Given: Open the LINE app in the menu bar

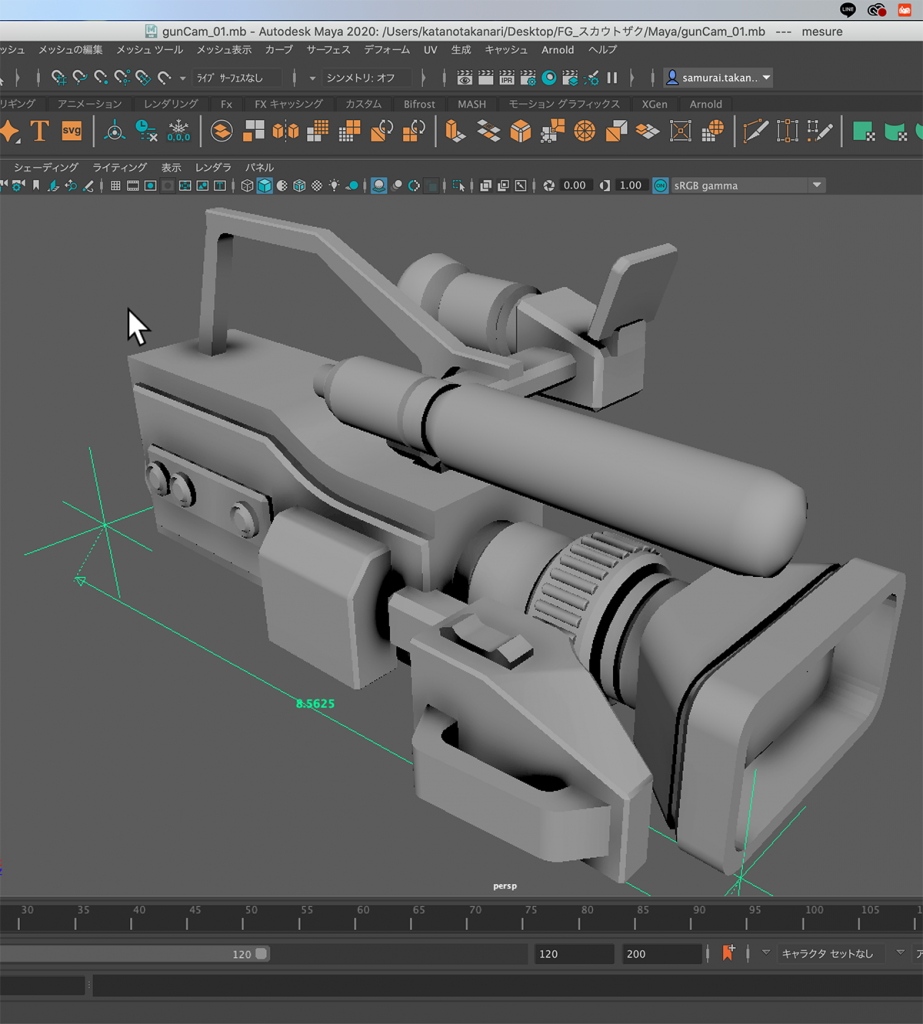Looking at the screenshot, I should coord(848,10).
